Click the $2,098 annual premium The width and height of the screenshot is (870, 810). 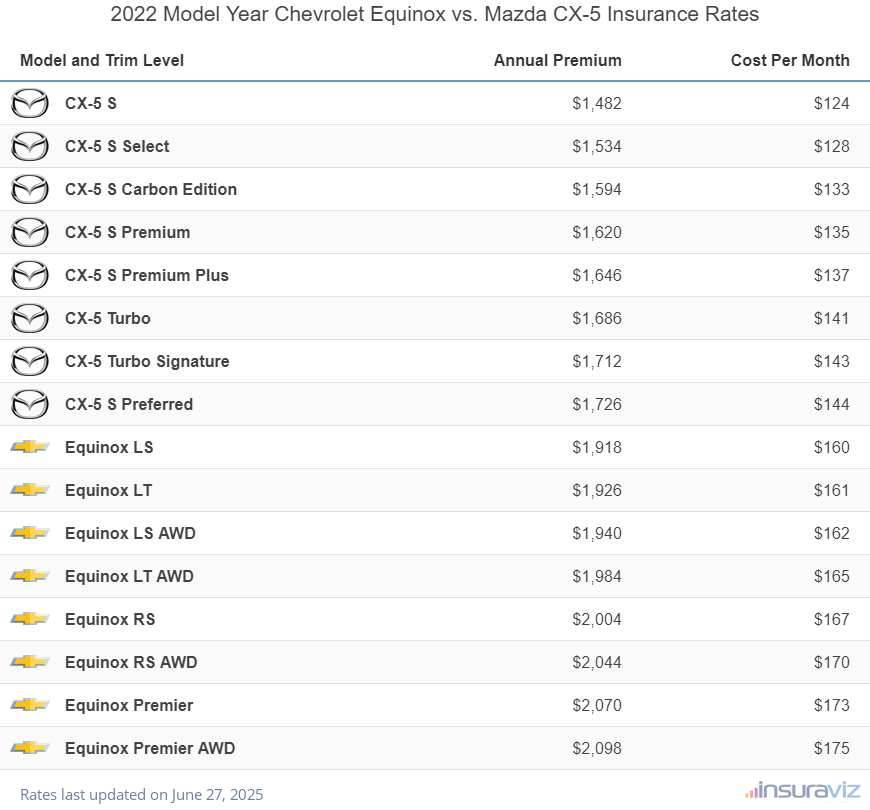click(597, 748)
